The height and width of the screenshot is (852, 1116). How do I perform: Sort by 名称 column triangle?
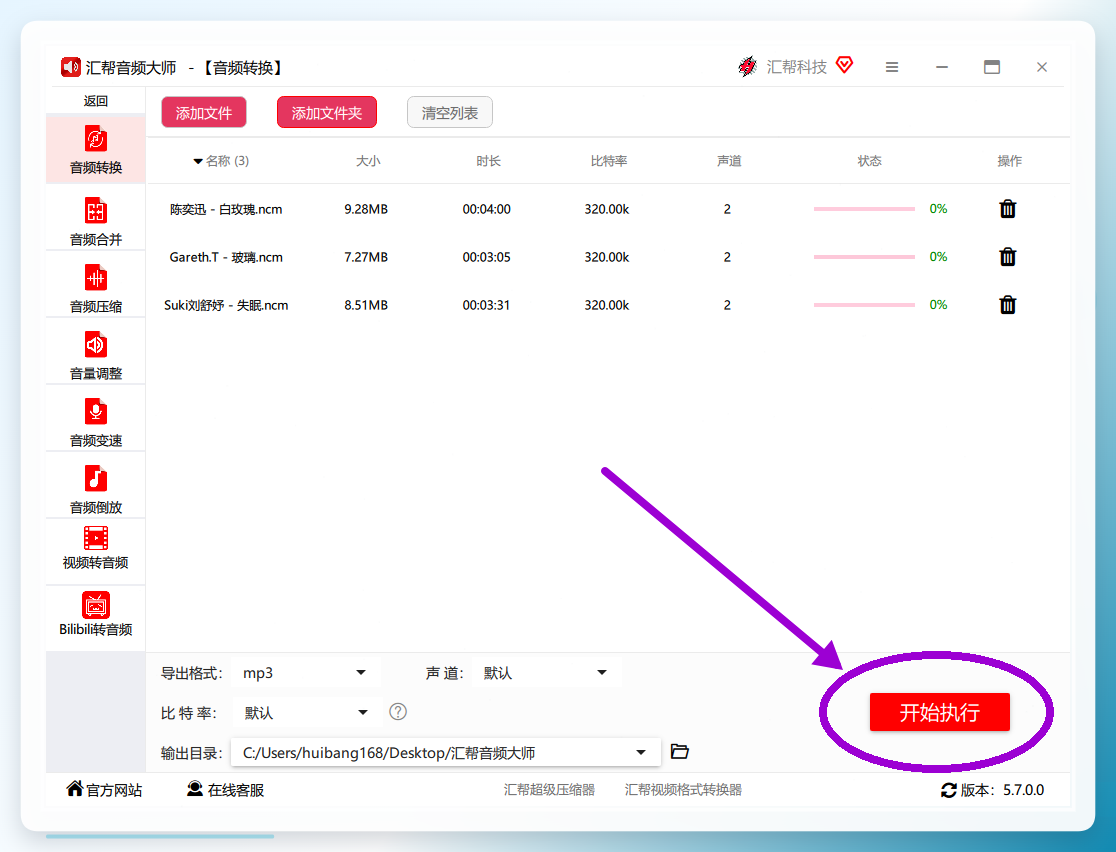click(x=198, y=162)
